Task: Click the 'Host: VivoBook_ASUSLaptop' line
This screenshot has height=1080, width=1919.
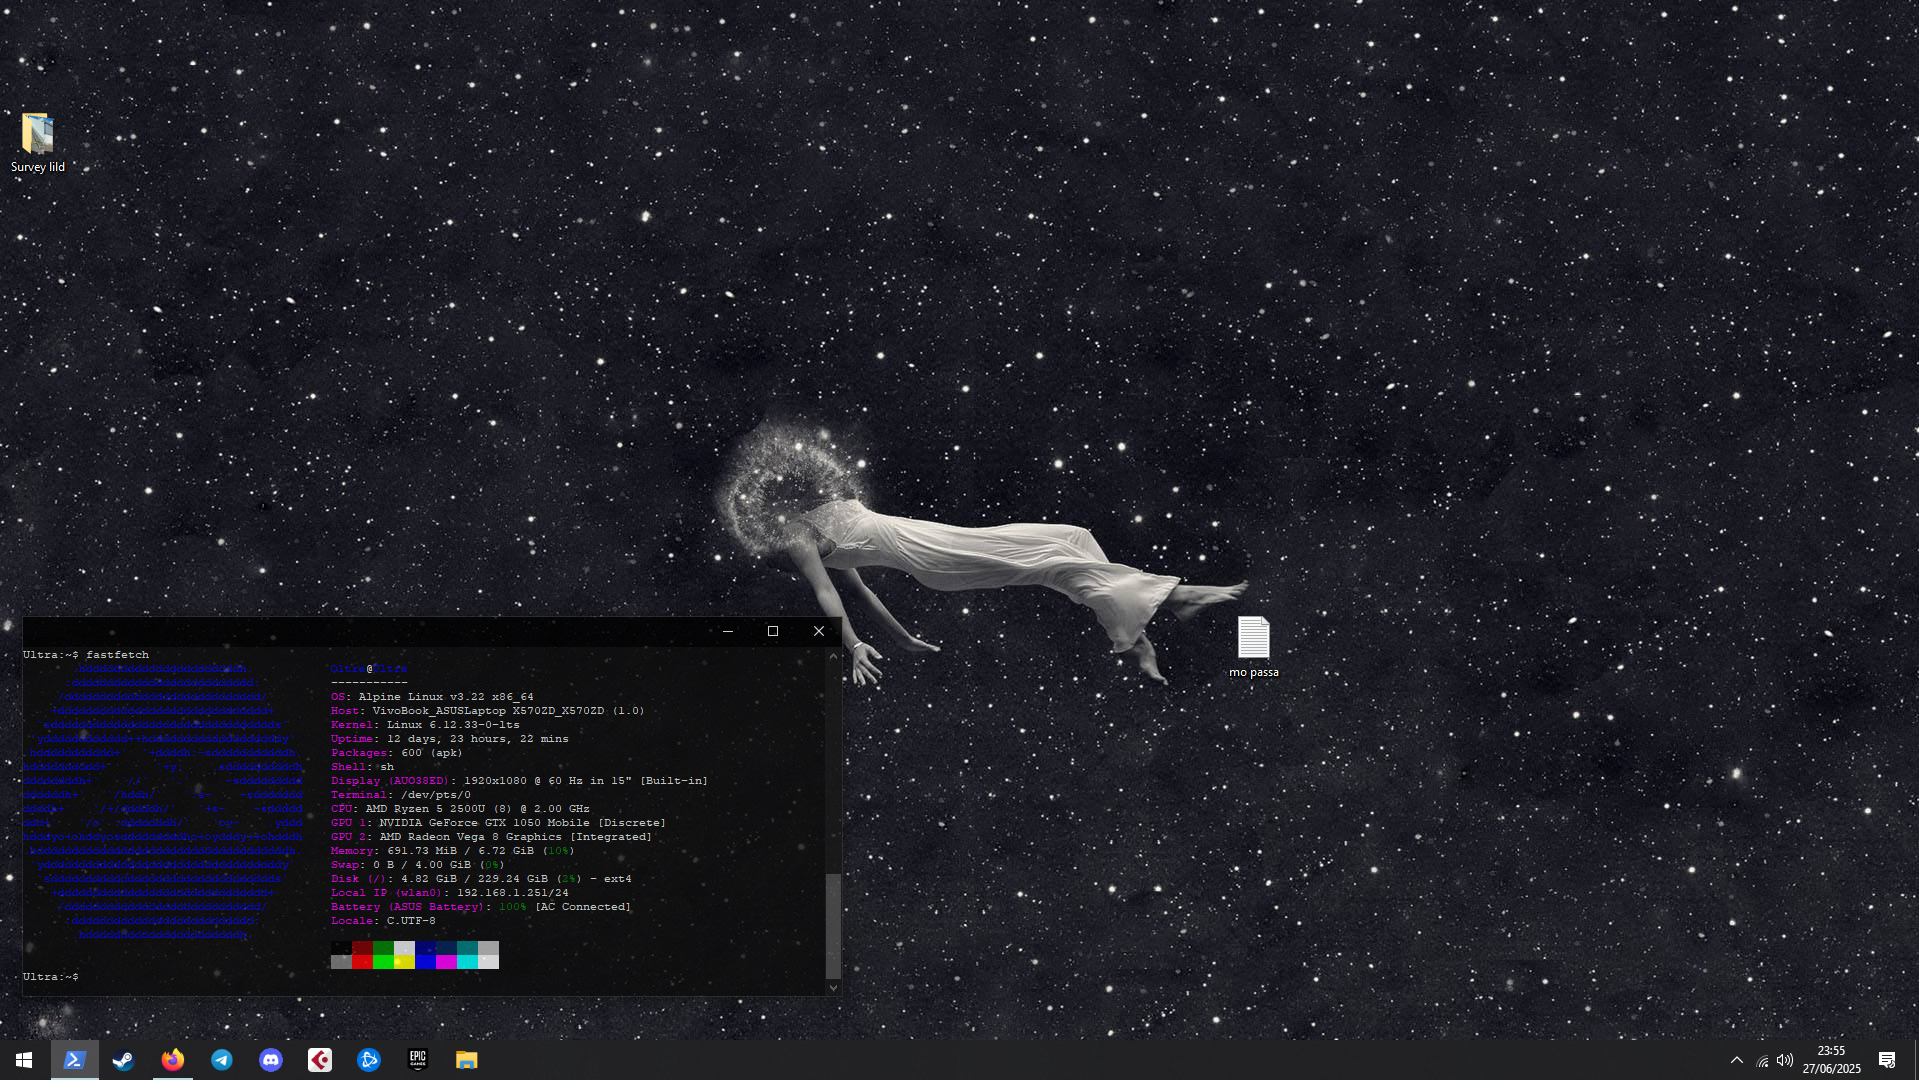Action: (488, 711)
